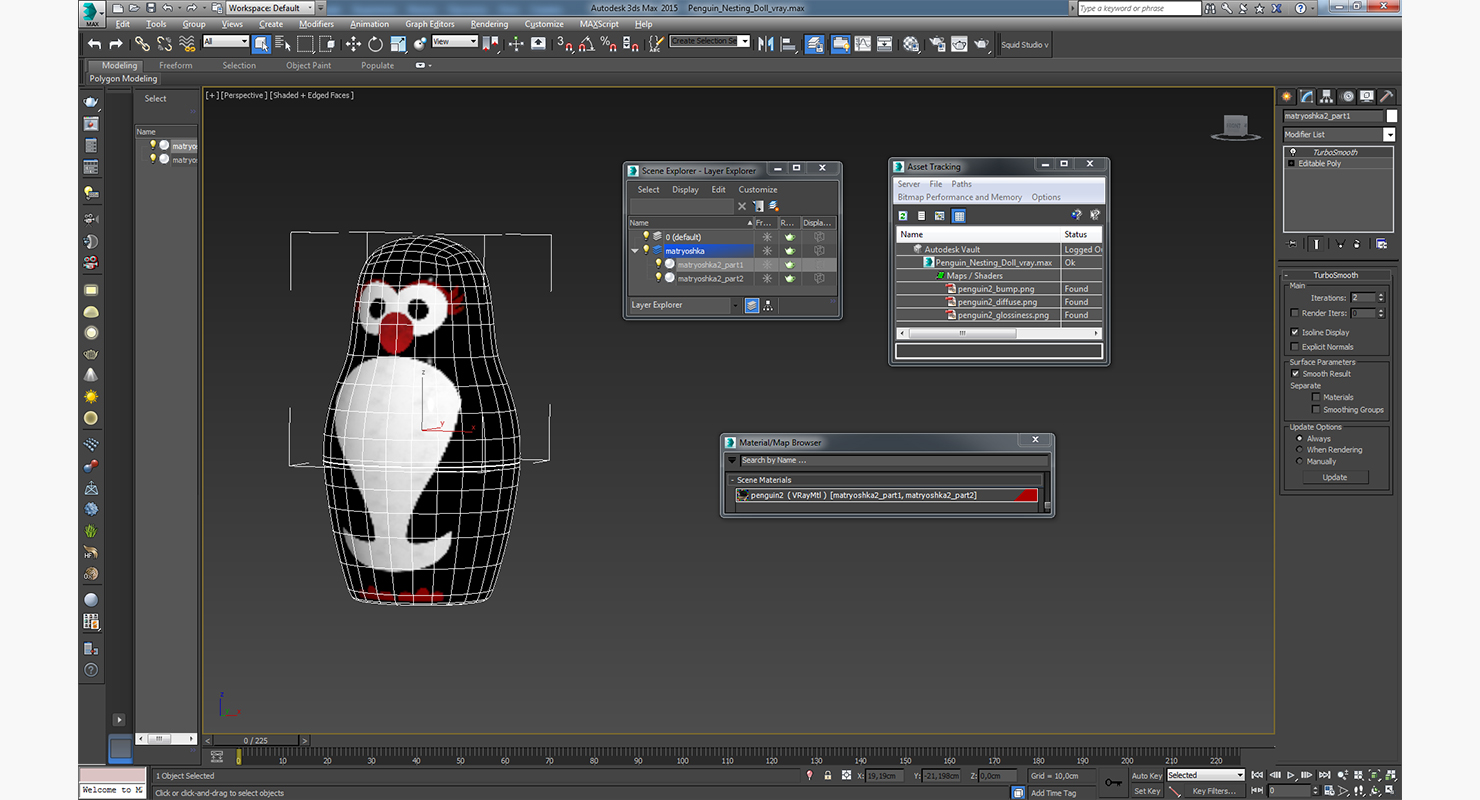This screenshot has width=1480, height=800.
Task: Open the Align tool
Action: coord(788,44)
